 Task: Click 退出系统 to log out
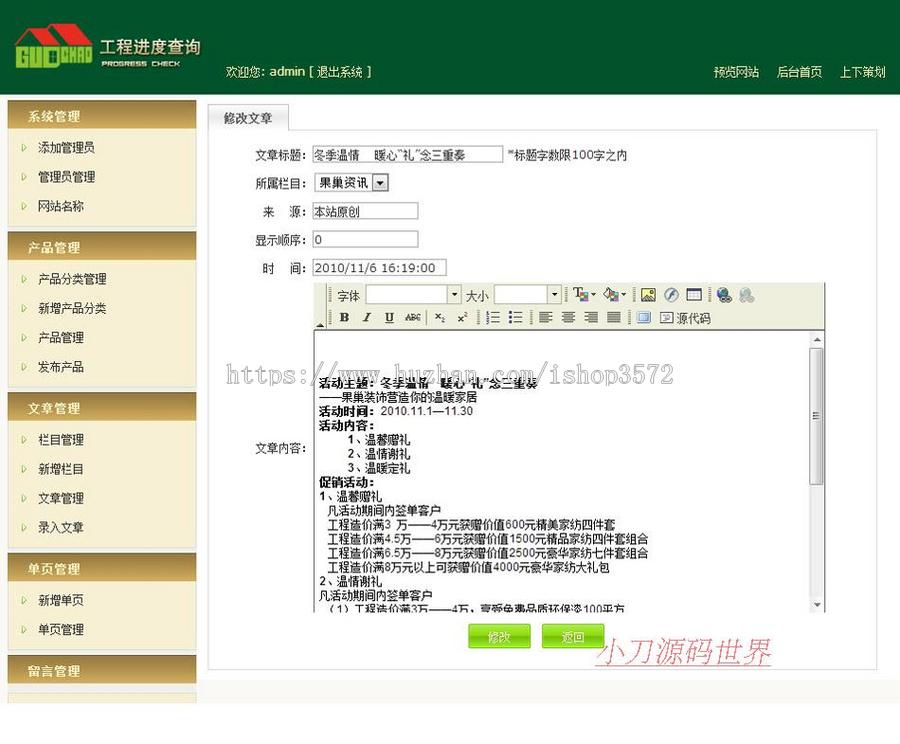(339, 72)
